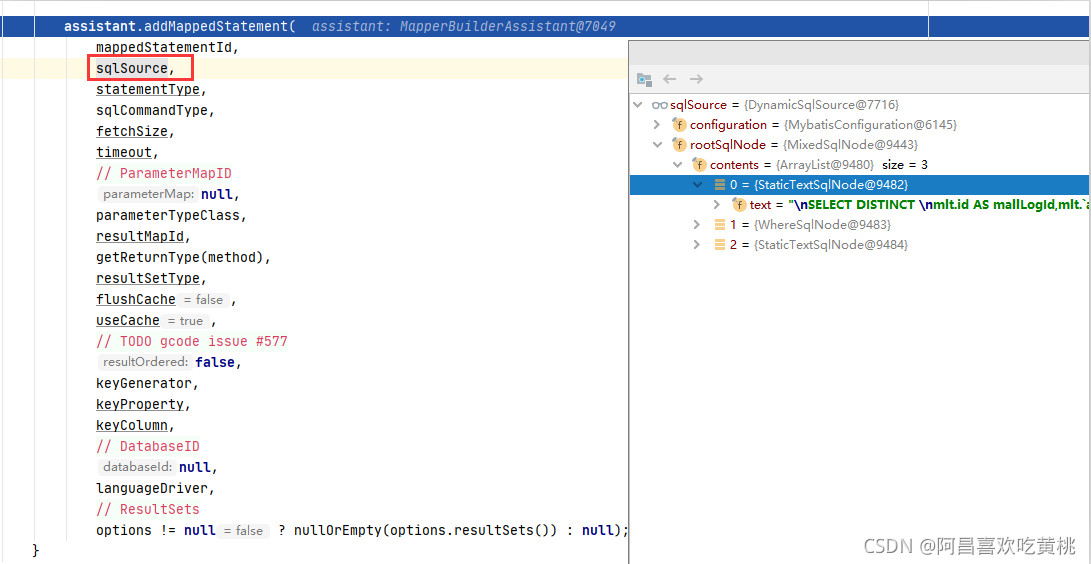Viewport: 1091px width, 564px height.
Task: Click the glasses watch icon beside sqlSource
Action: click(x=659, y=105)
